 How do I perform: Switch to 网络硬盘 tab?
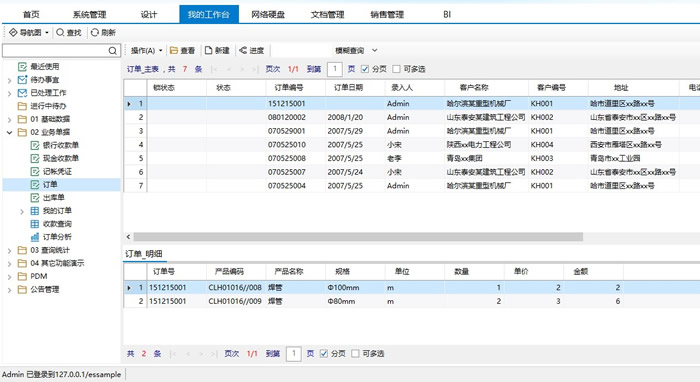click(268, 14)
